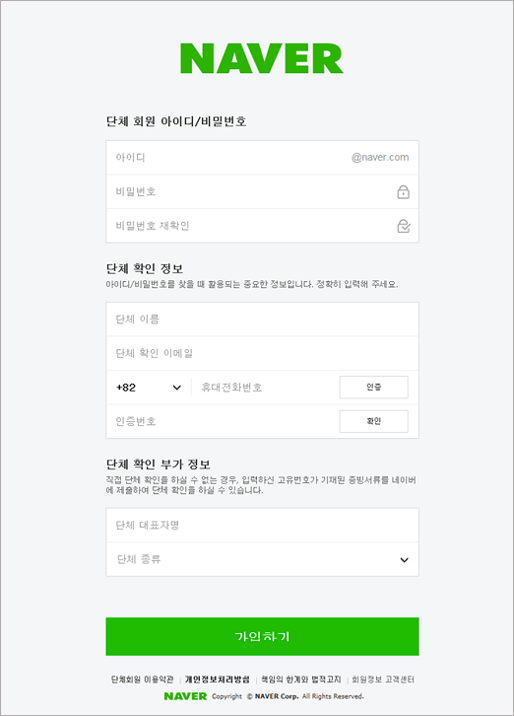Click the small NAVER footer logo
514x716 pixels.
(185, 696)
